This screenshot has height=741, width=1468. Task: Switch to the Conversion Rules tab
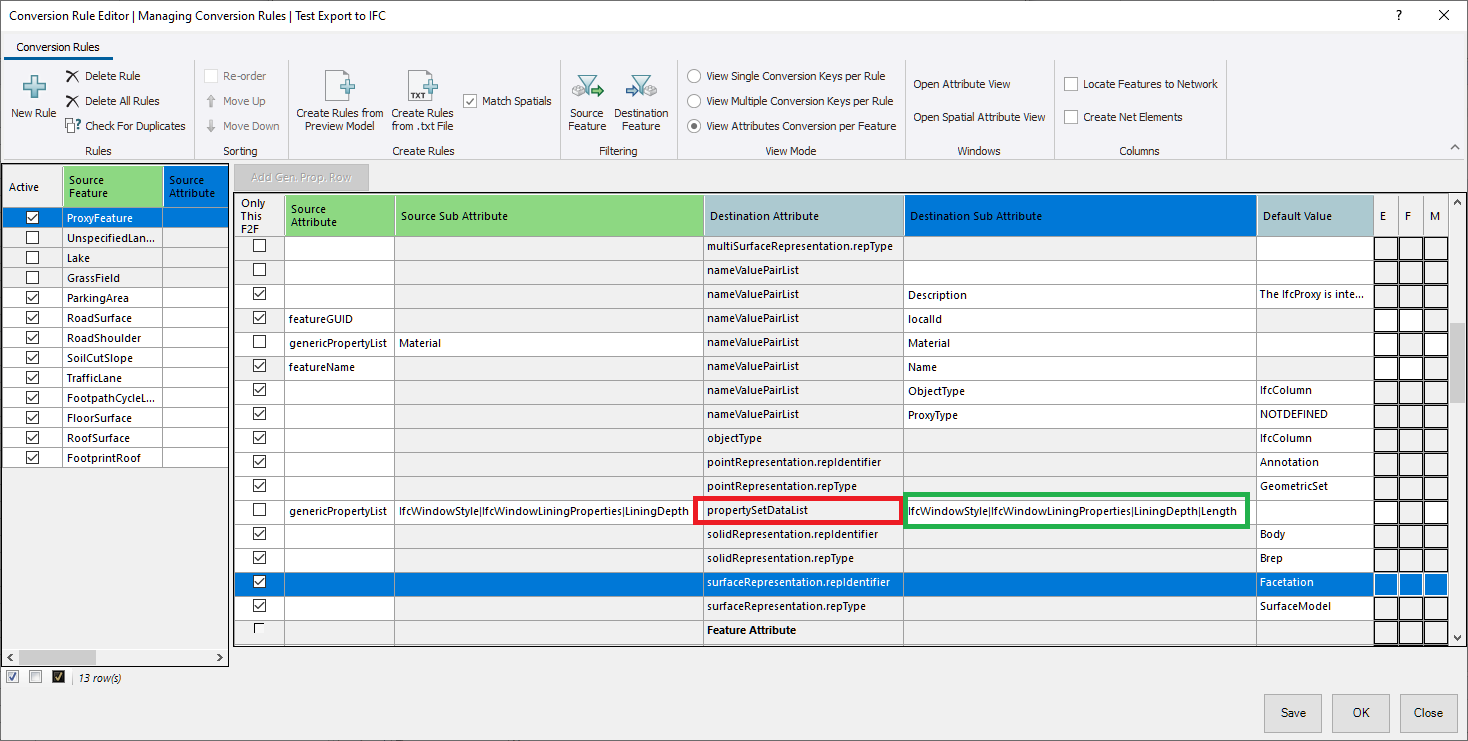pos(58,47)
